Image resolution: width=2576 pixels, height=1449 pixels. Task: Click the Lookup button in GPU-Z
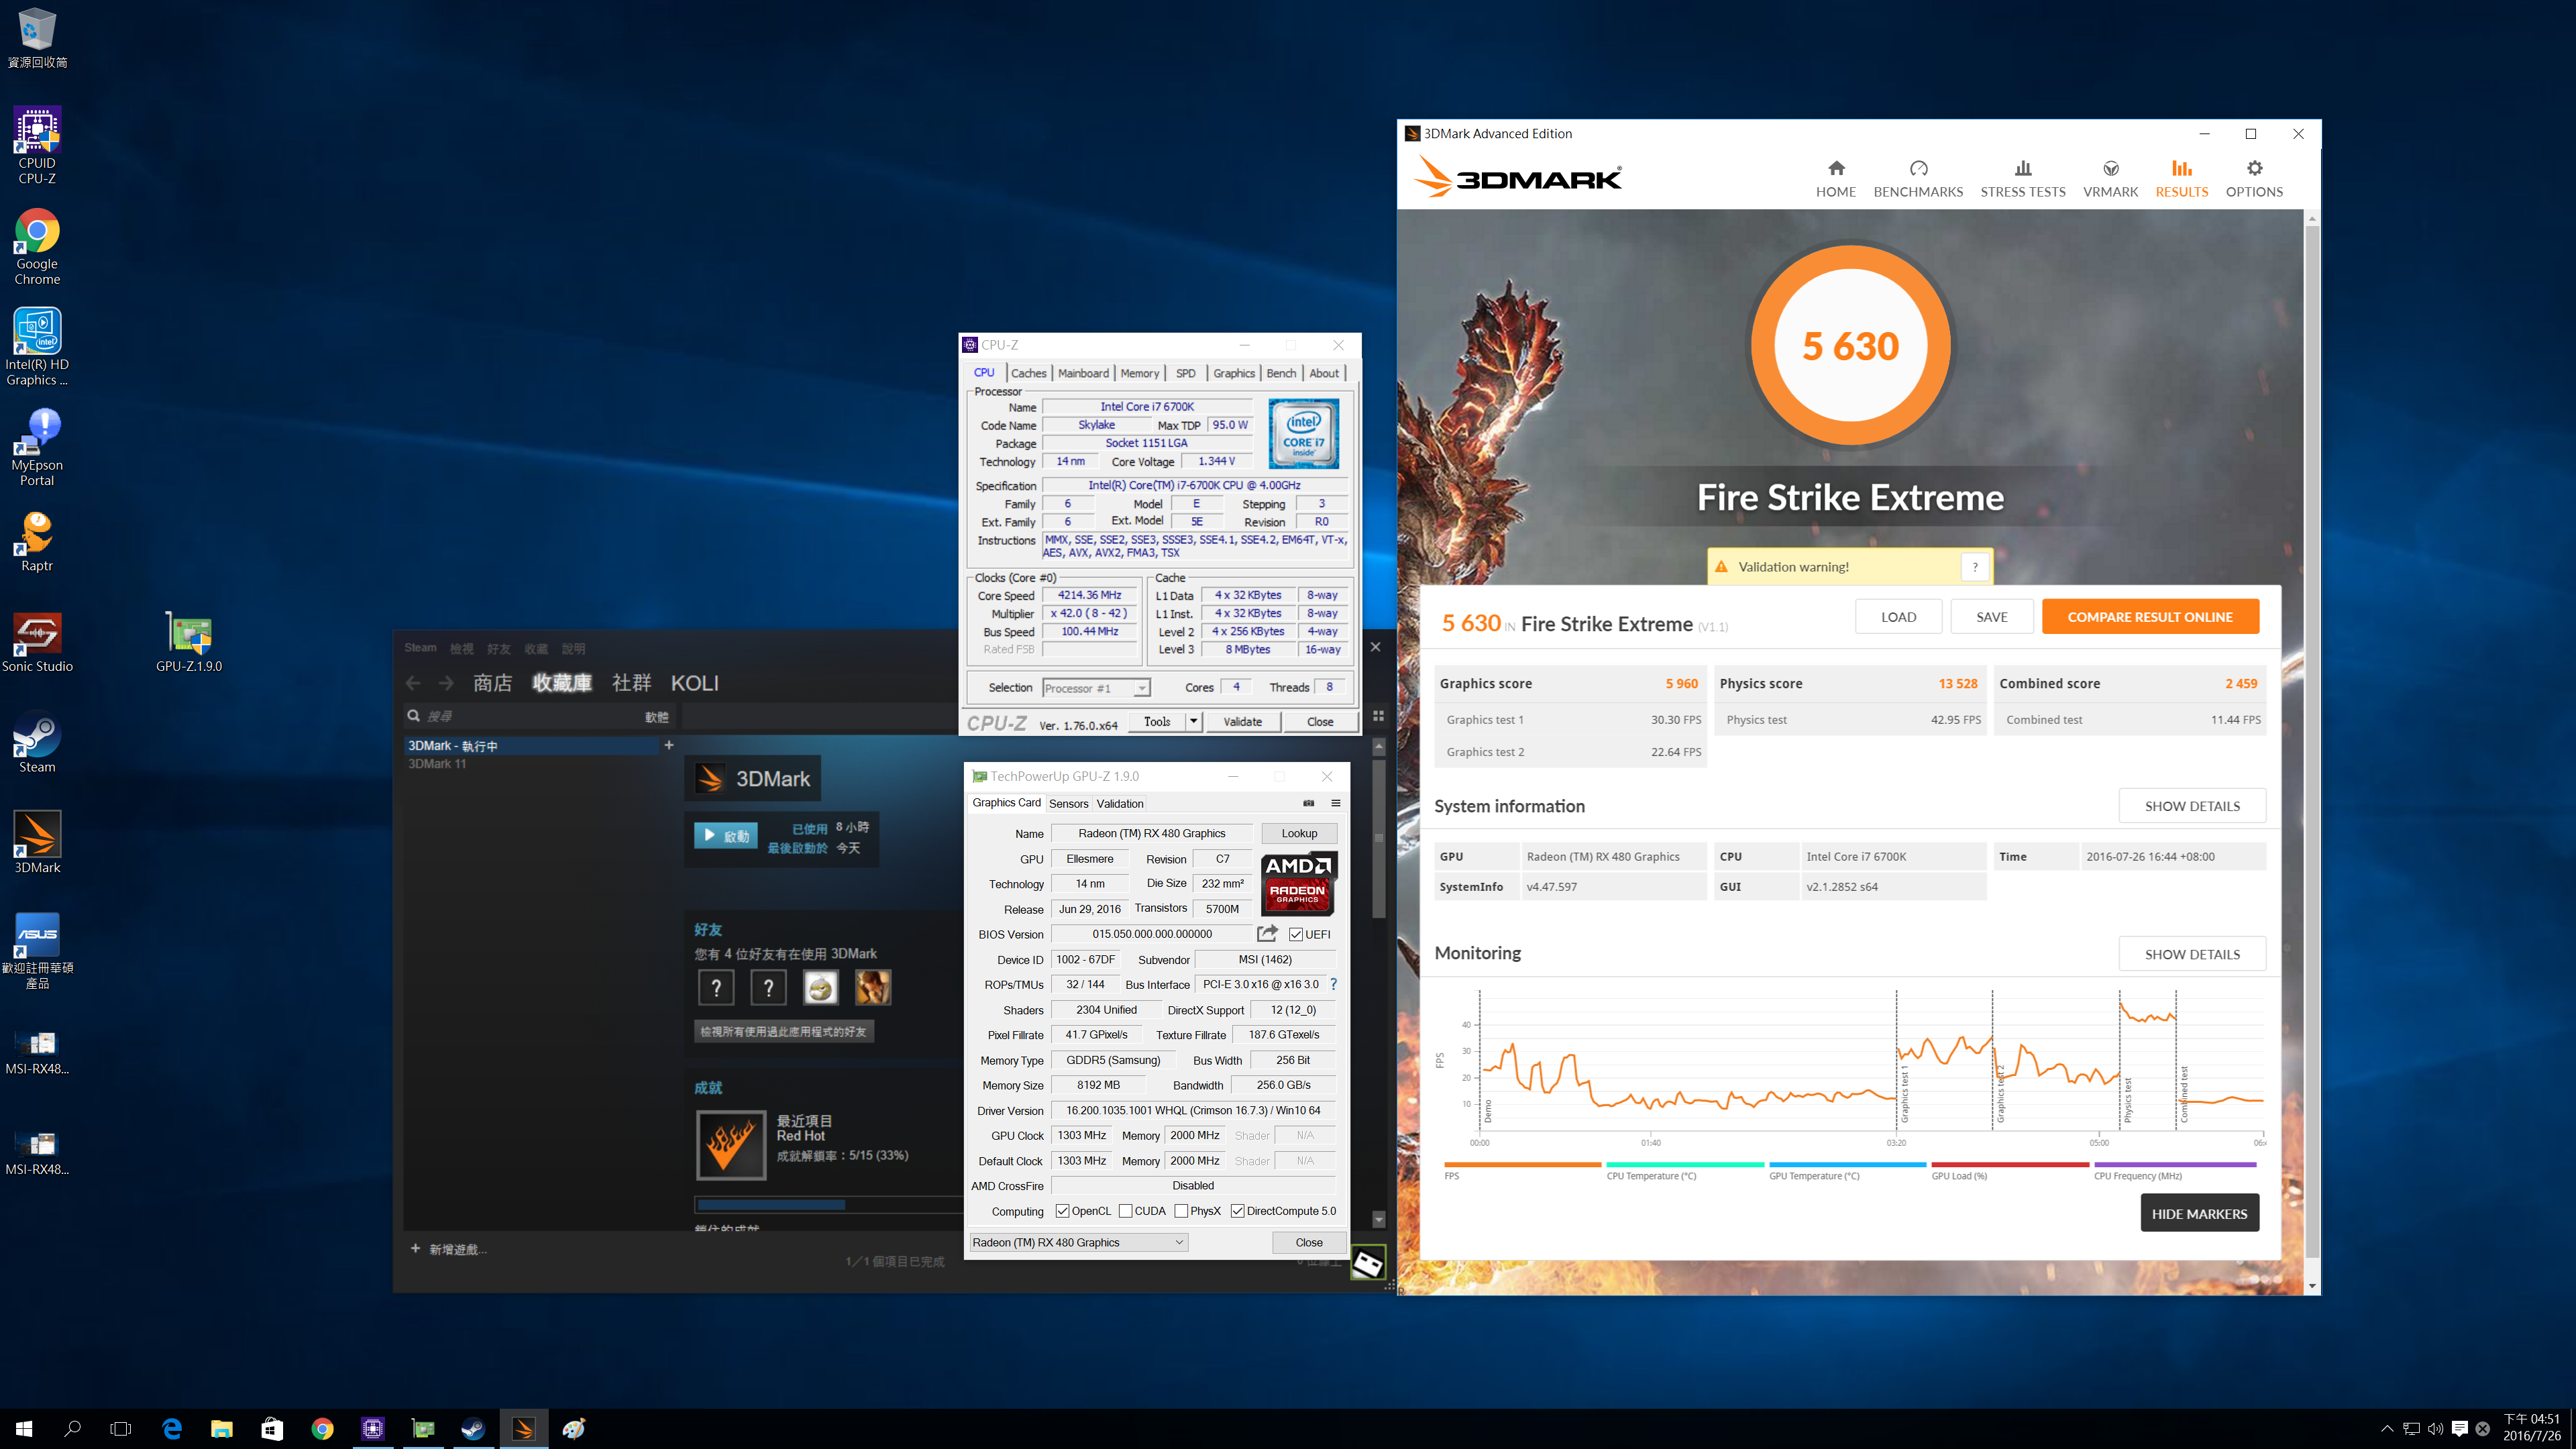[x=1299, y=833]
